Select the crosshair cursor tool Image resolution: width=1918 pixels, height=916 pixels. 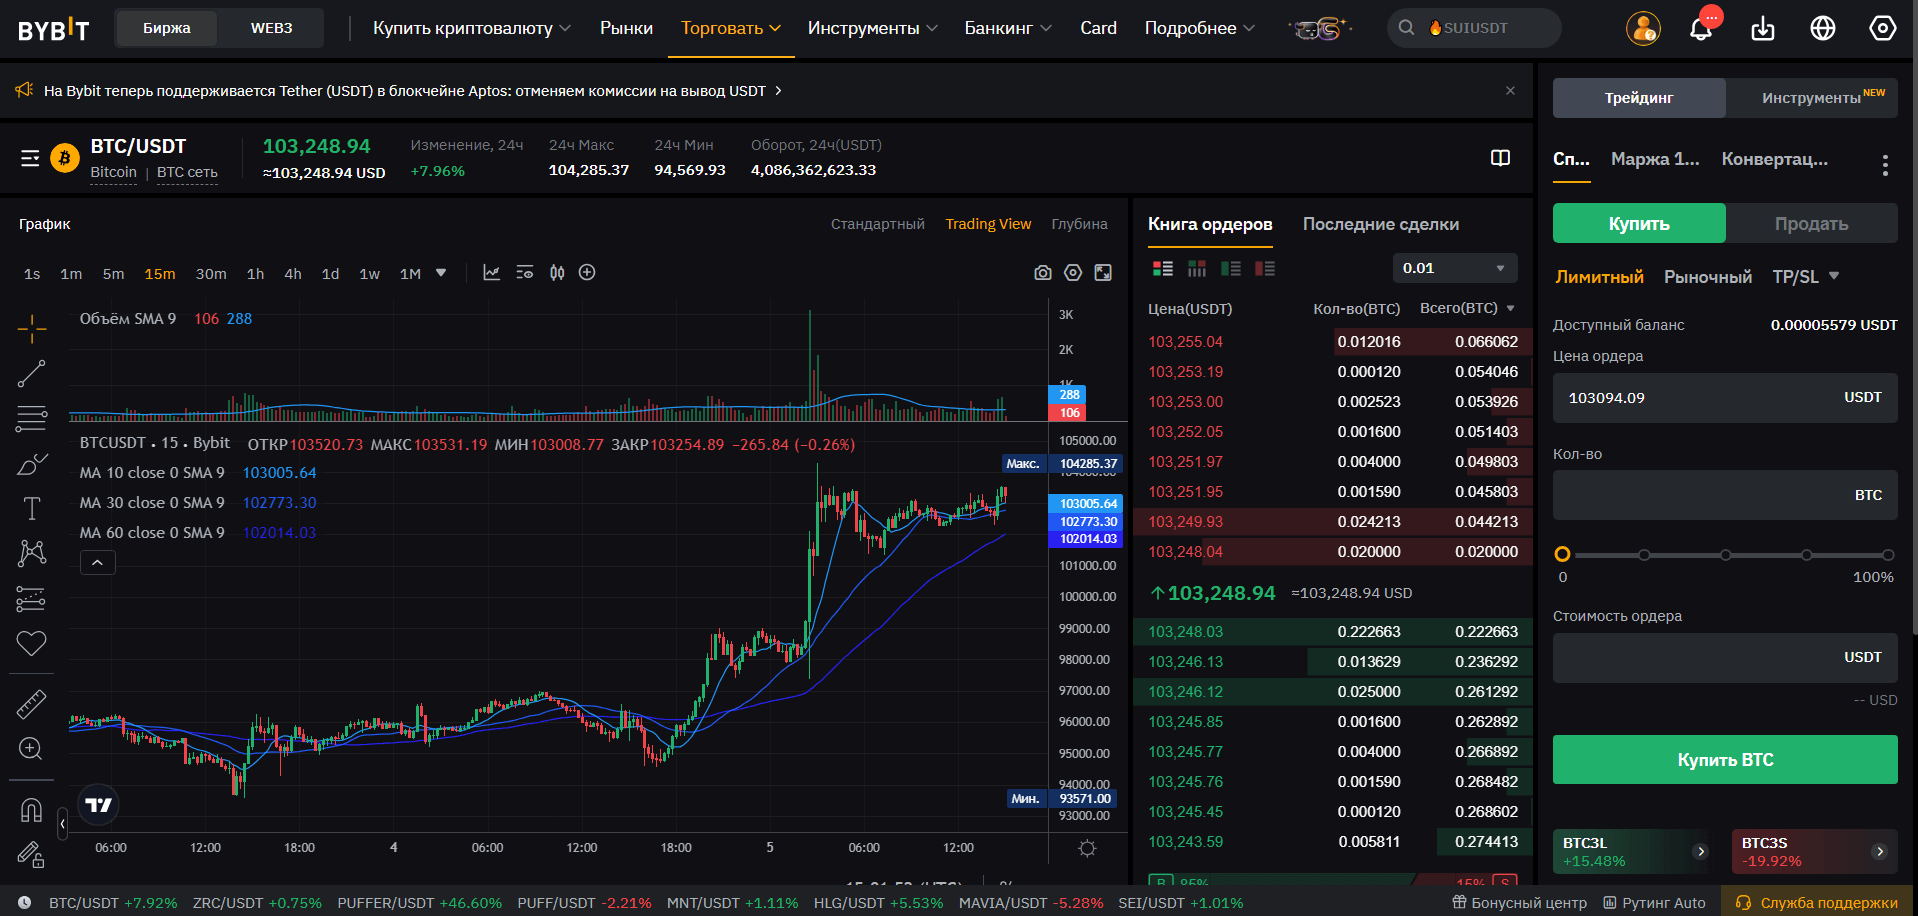click(x=31, y=328)
